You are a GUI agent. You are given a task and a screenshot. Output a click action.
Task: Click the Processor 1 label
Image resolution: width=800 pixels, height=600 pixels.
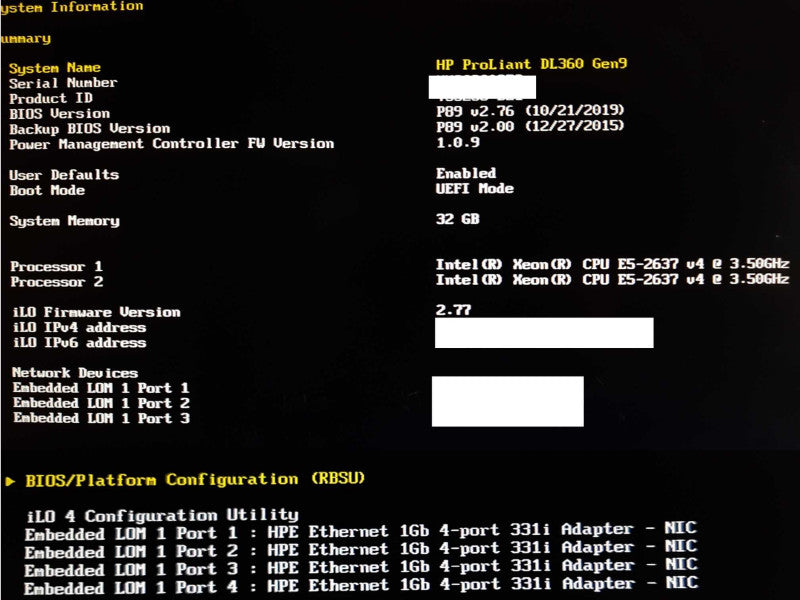click(57, 266)
